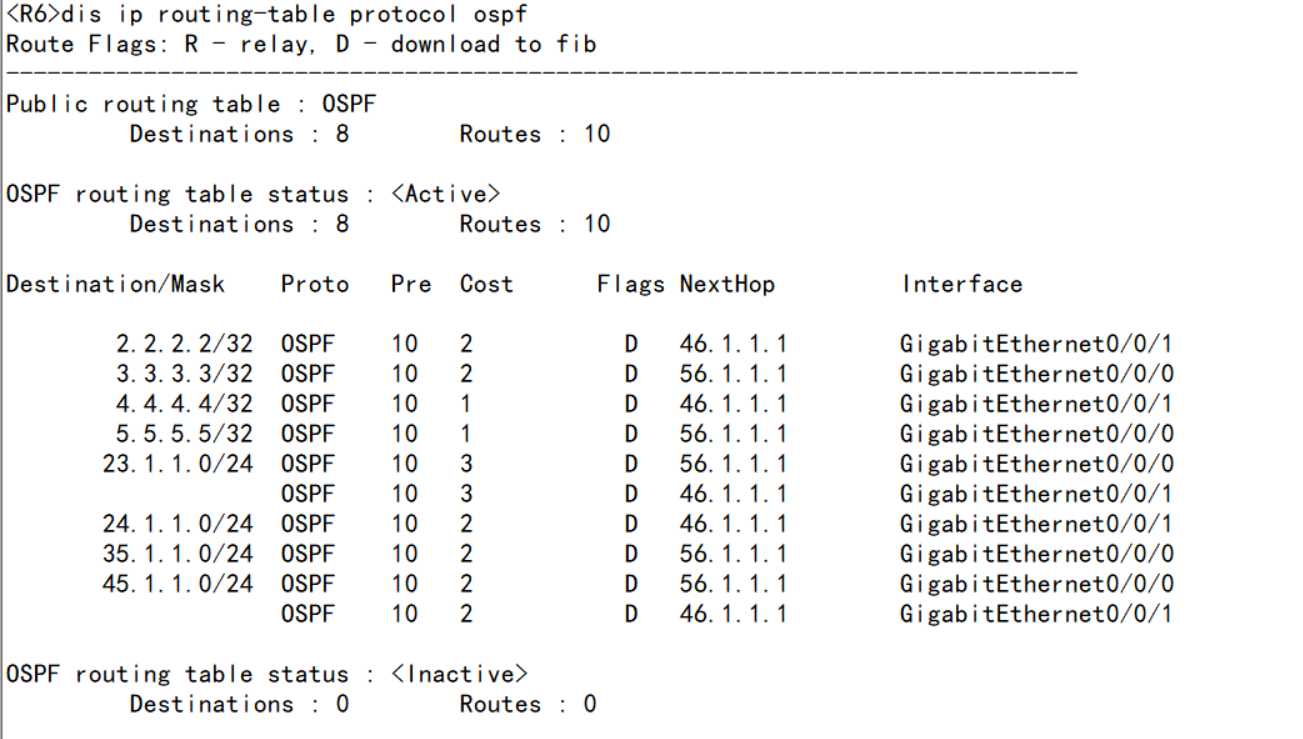The height and width of the screenshot is (739, 1303).
Task: Click 'Destinations : 0' under Inactive status
Action: [239, 705]
